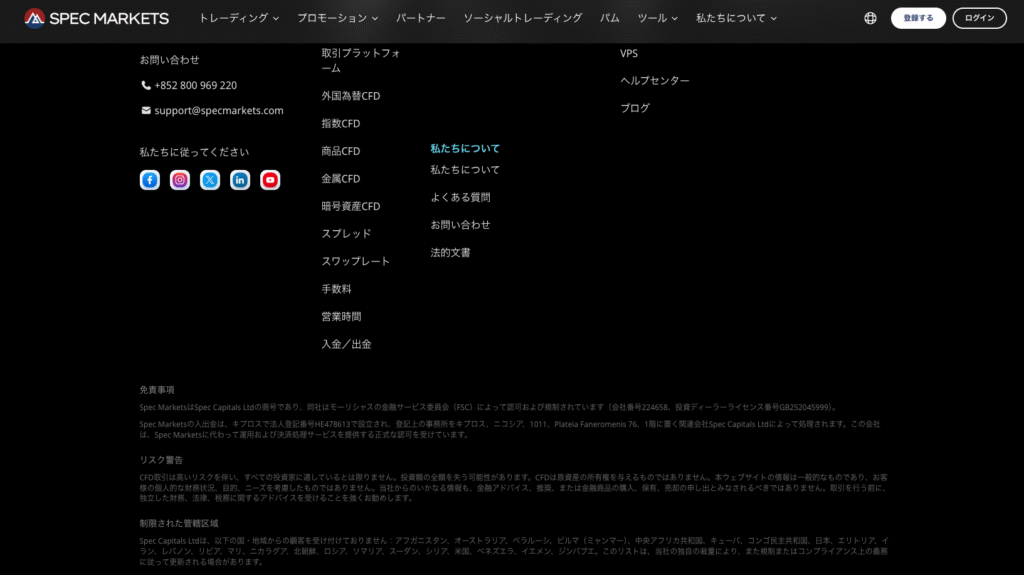Click the 免責事項 heading
The width and height of the screenshot is (1024, 575).
click(157, 390)
